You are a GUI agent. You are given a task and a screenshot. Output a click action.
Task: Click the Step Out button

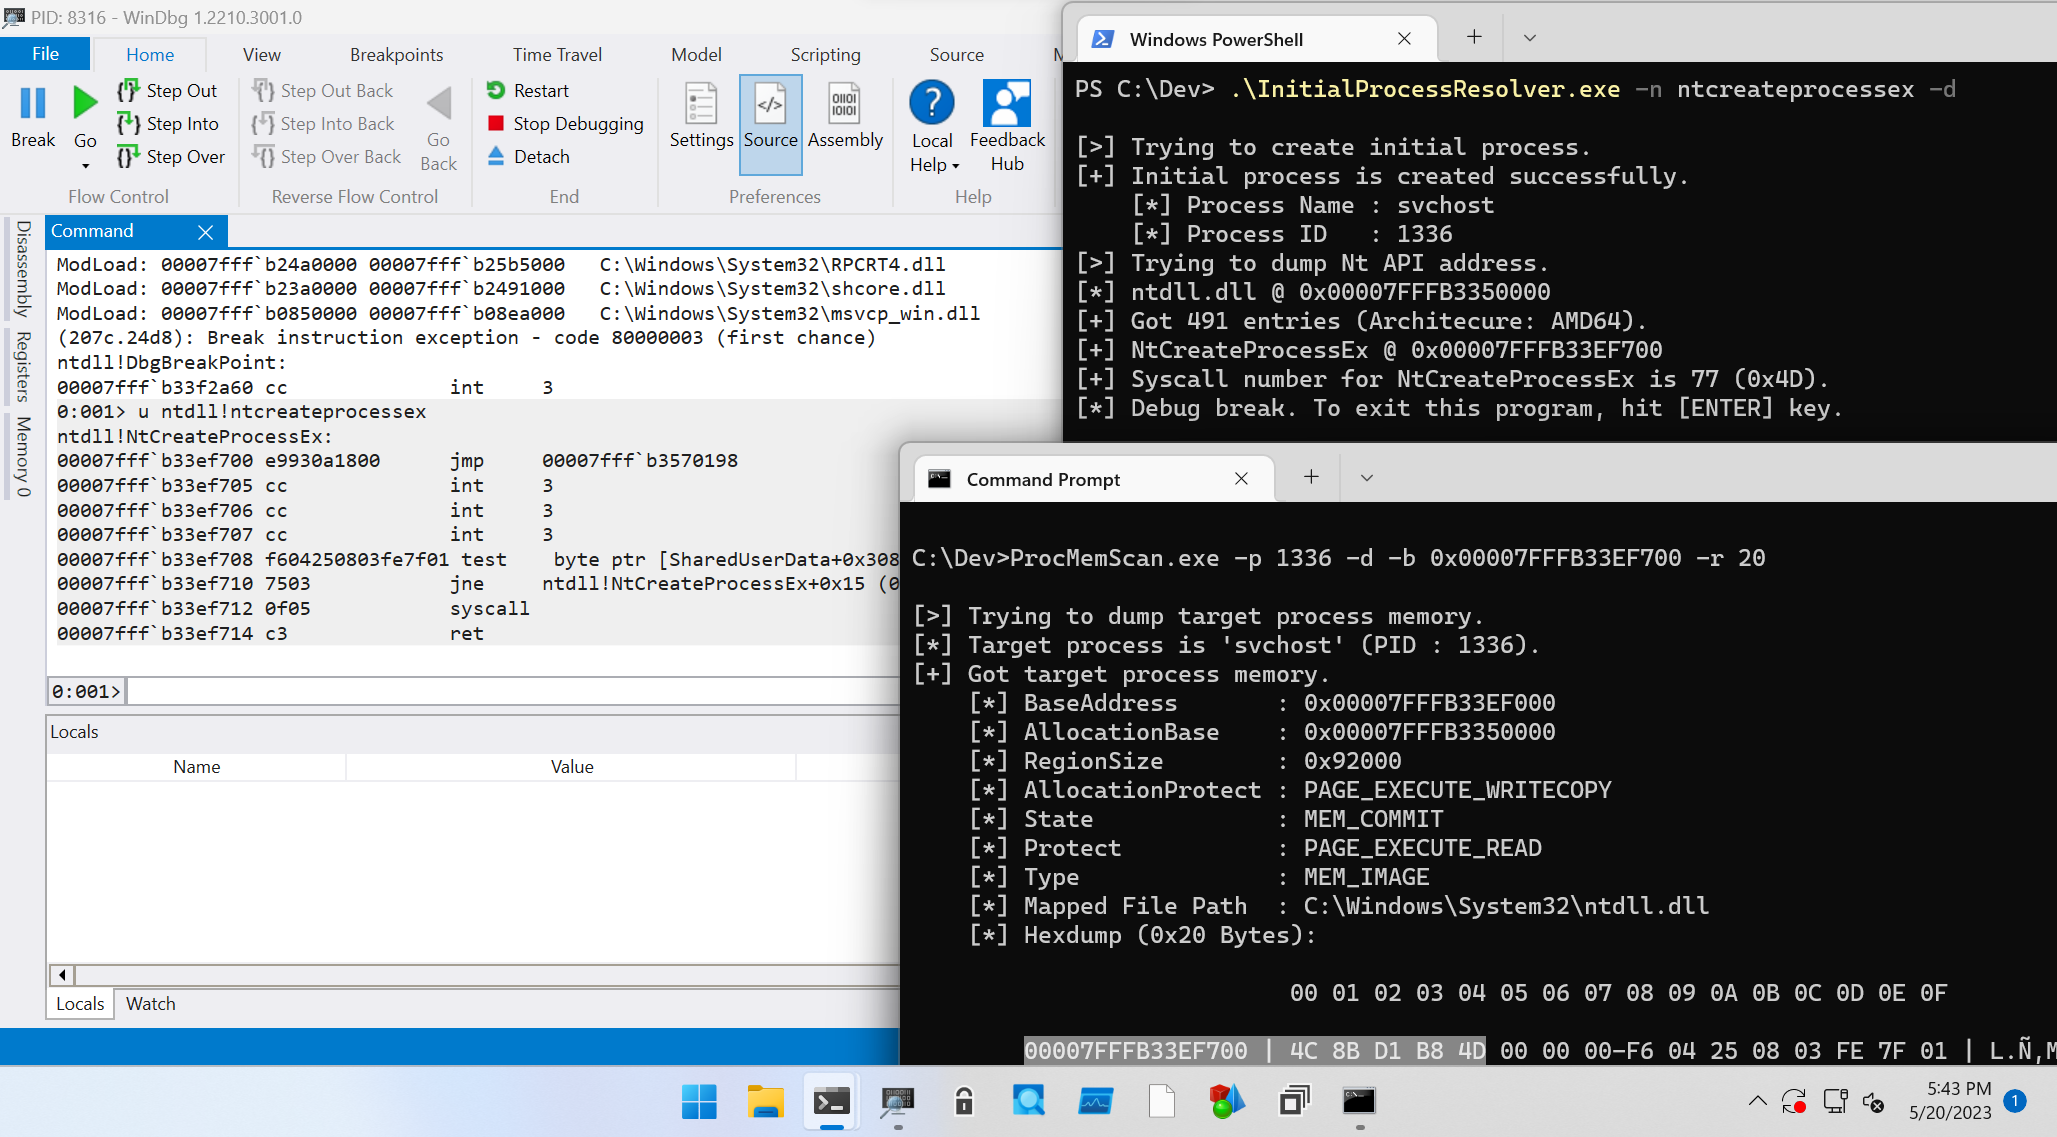[x=168, y=91]
